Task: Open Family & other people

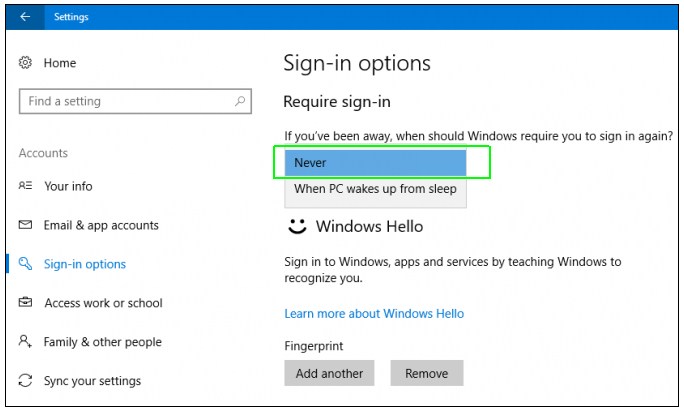Action: (x=103, y=342)
